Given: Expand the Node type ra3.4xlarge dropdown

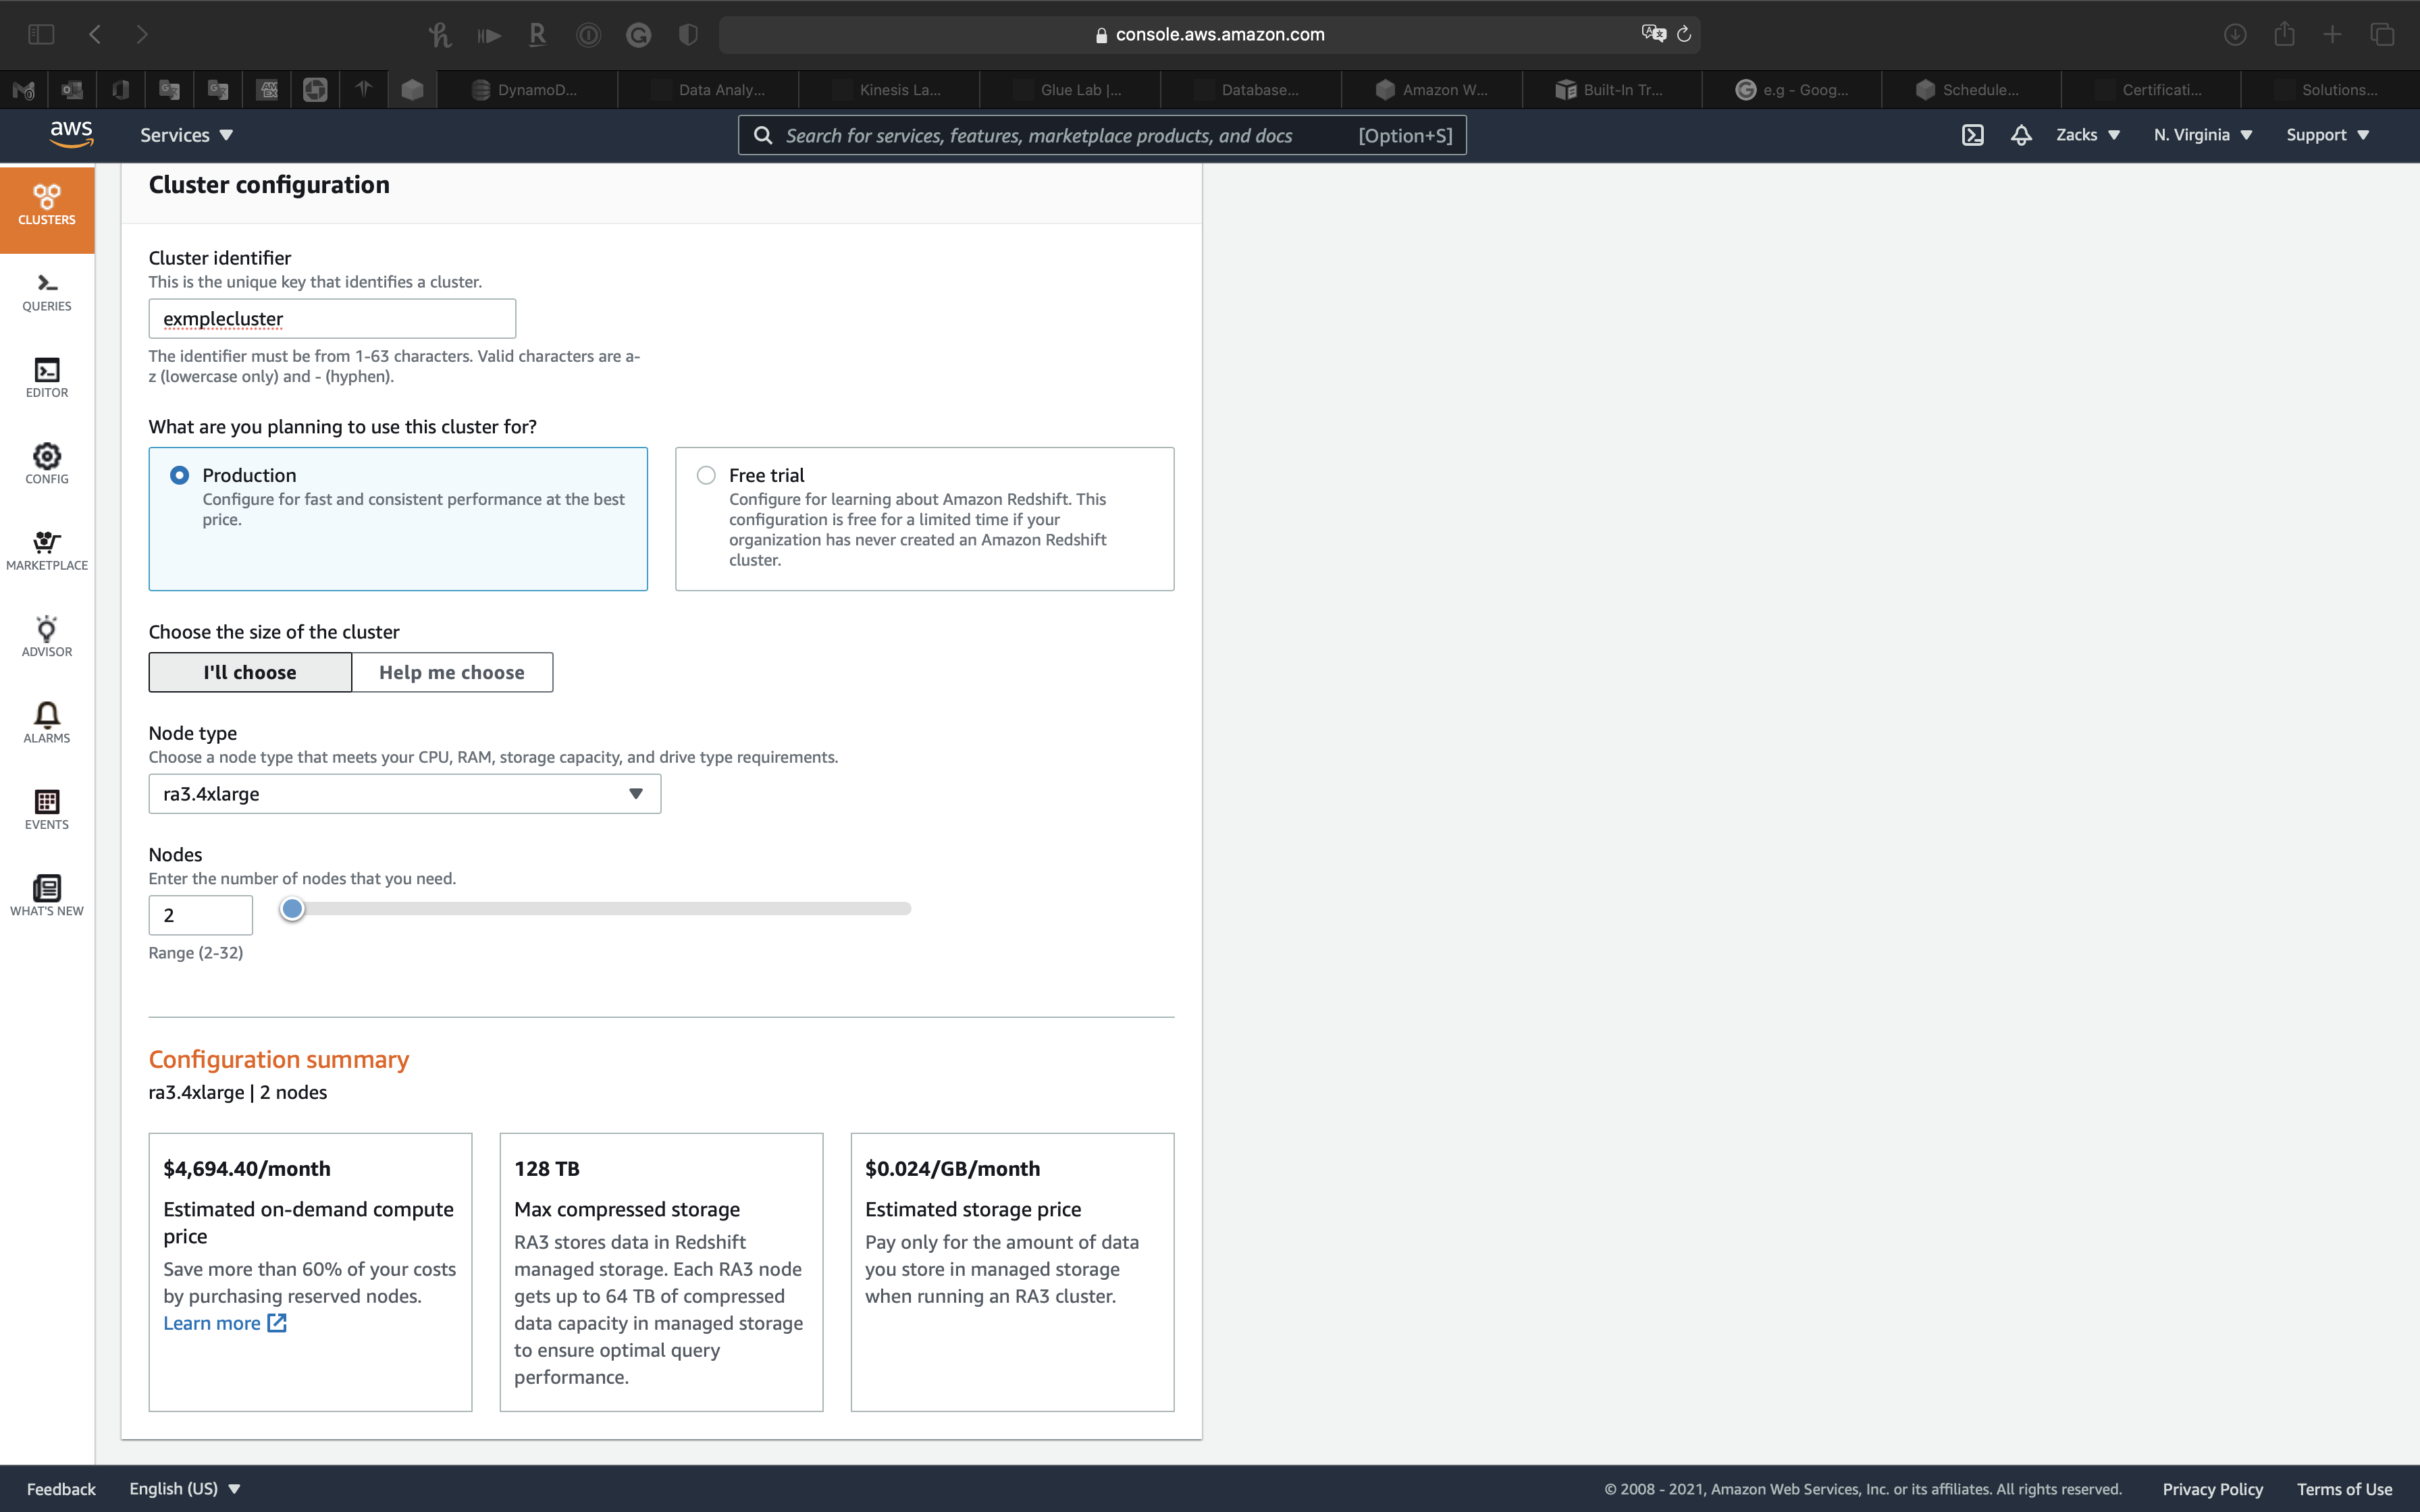Looking at the screenshot, I should coord(404,794).
